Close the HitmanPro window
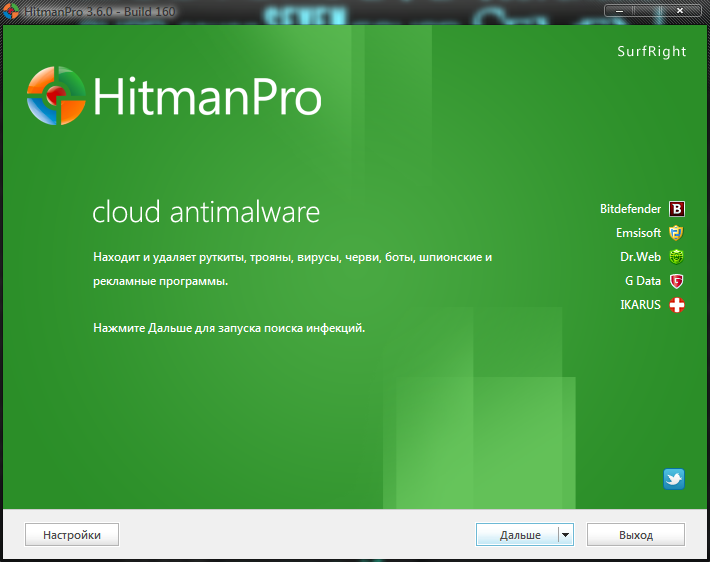Viewport: 710px width, 562px height. click(x=680, y=10)
